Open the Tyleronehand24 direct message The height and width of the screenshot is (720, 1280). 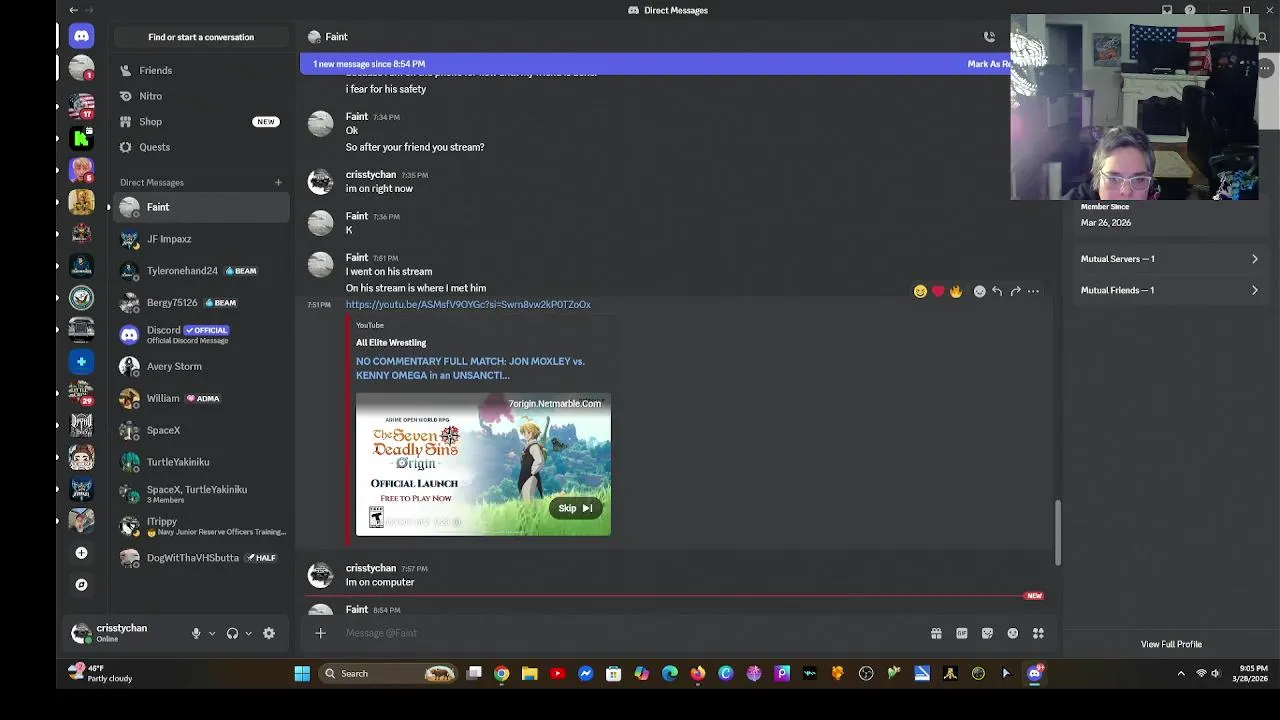(201, 271)
